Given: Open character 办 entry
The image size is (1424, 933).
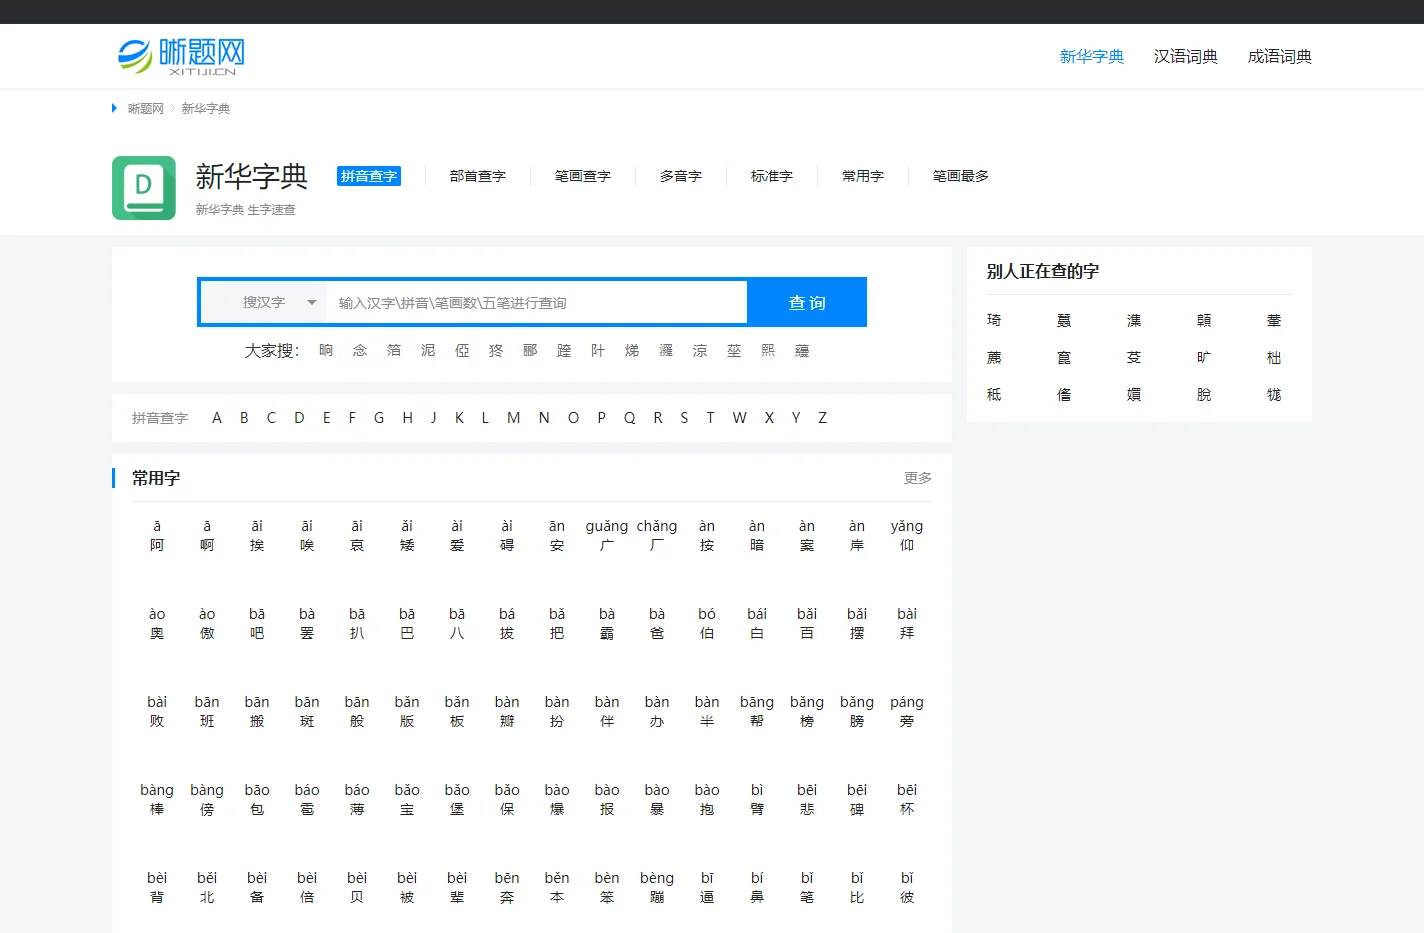Looking at the screenshot, I should [657, 711].
